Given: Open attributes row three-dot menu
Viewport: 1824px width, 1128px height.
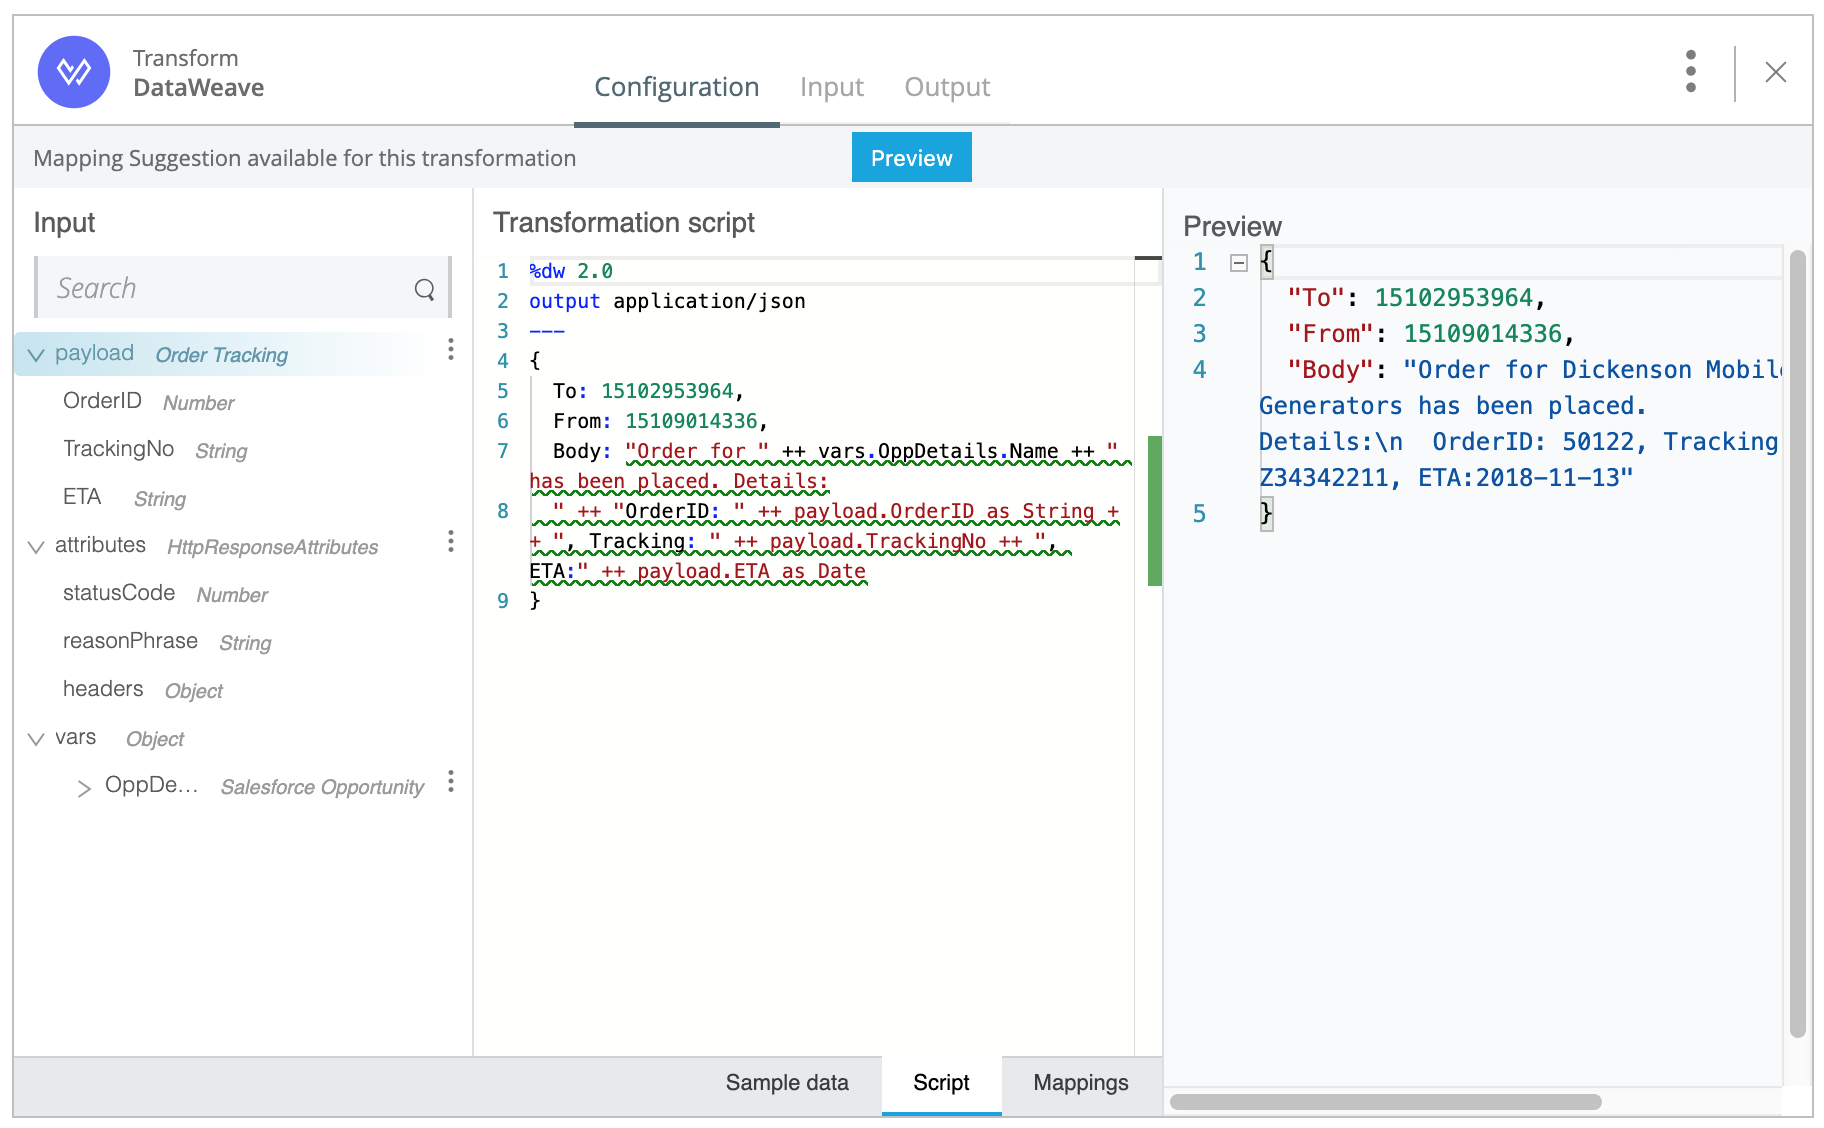Looking at the screenshot, I should pos(451,541).
